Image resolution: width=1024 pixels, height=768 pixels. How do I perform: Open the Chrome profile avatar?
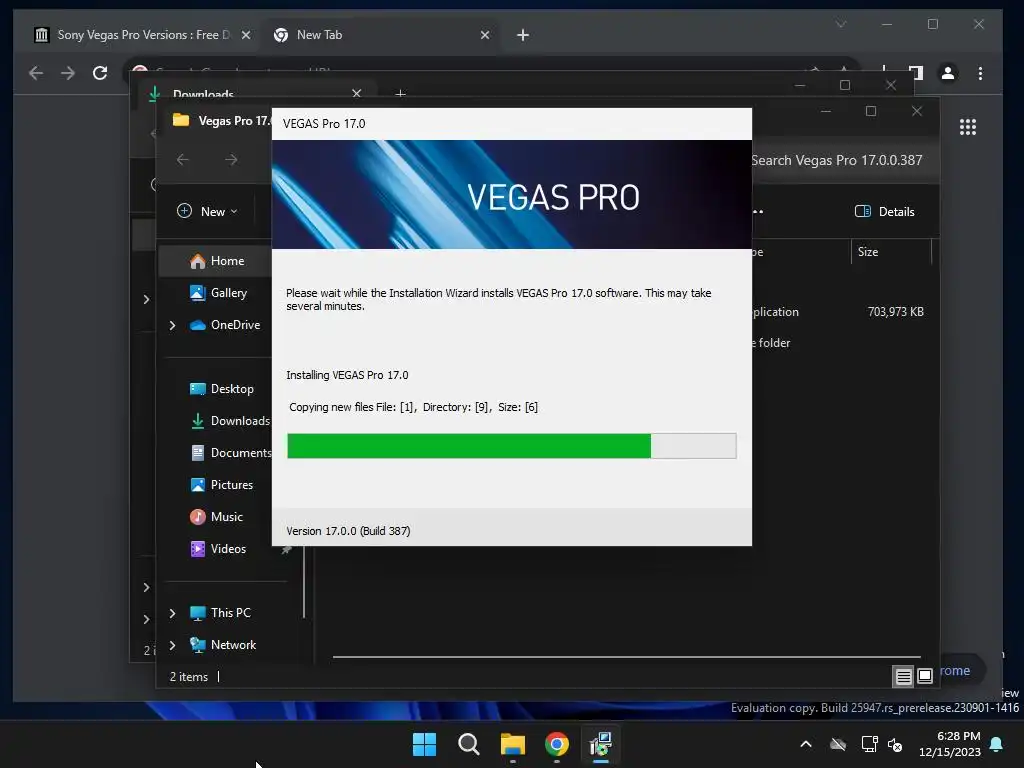[x=948, y=73]
